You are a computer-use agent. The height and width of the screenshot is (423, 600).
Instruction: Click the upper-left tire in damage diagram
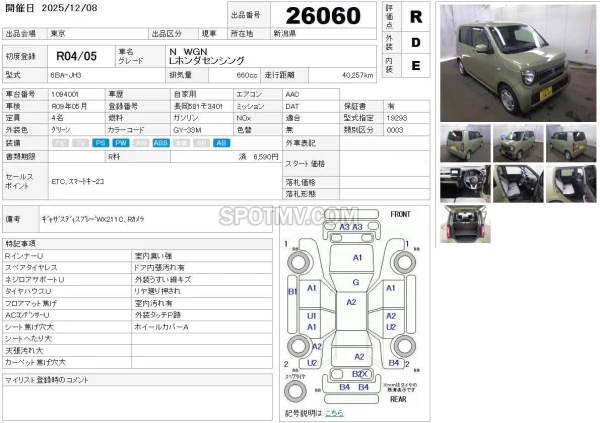point(297,265)
